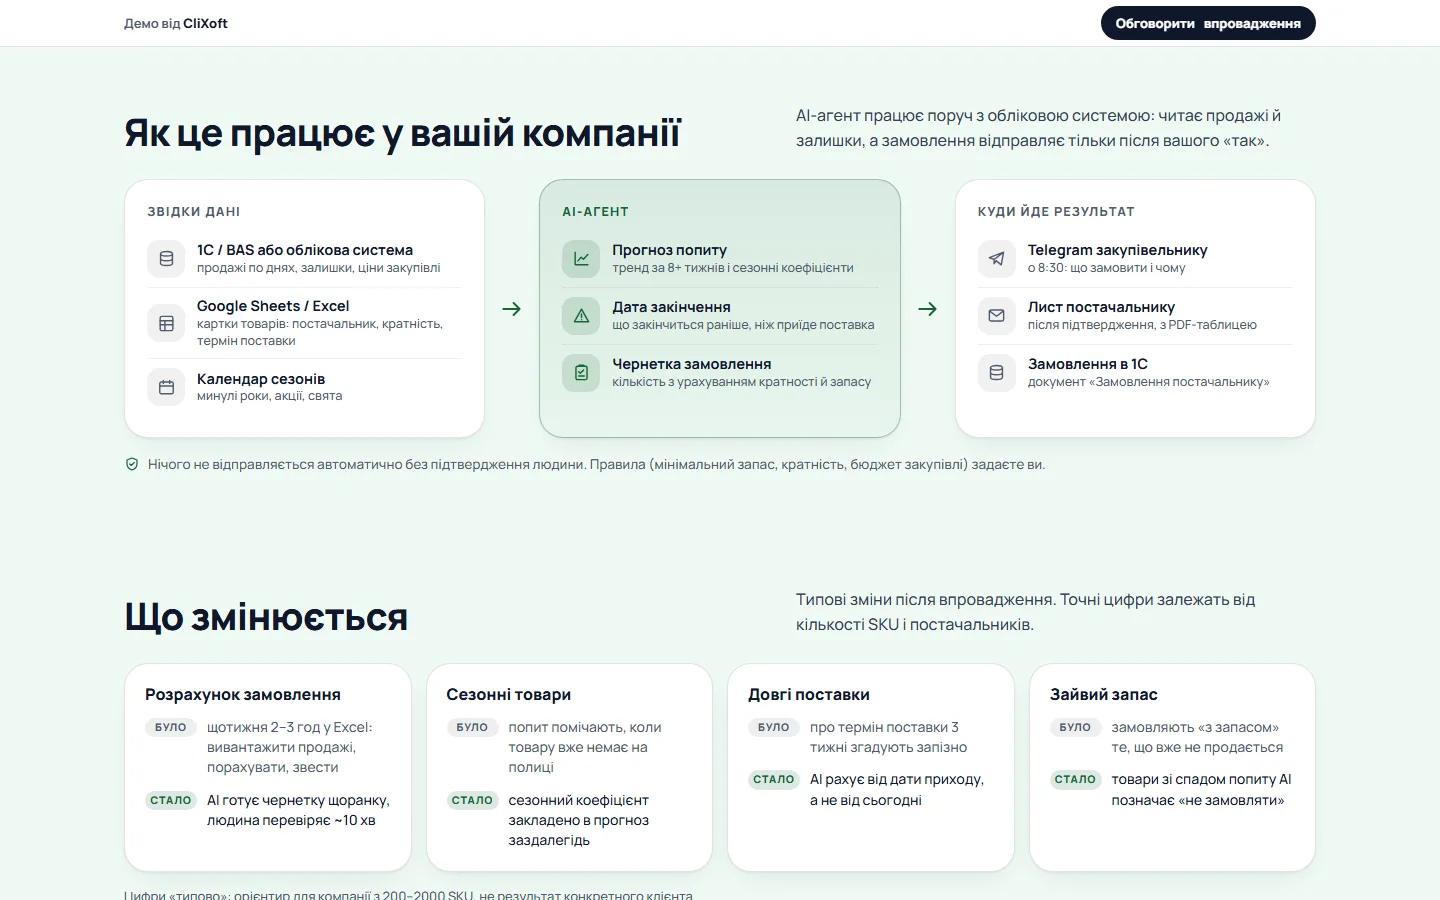Click the 'СТАЛО' badge in 'Сезонні товари' card
1440x900 pixels.
472,801
